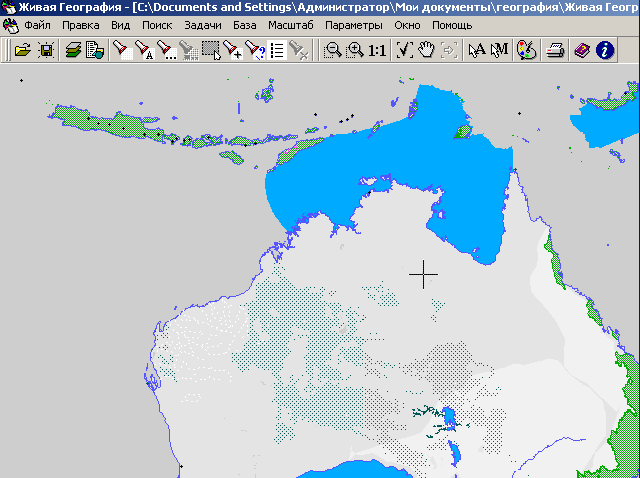Image resolution: width=640 pixels, height=478 pixels.
Task: Click the open folder icon in toolbar
Action: [x=22, y=49]
